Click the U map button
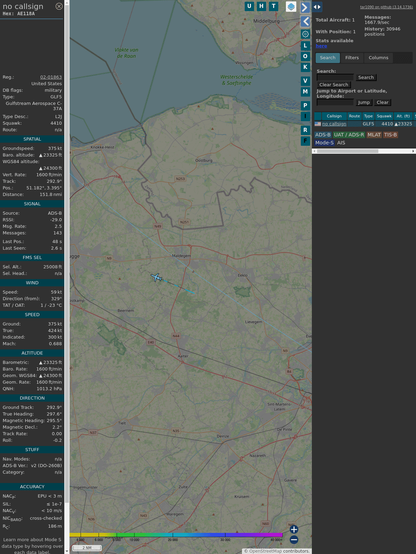The height and width of the screenshot is (554, 416). click(249, 6)
